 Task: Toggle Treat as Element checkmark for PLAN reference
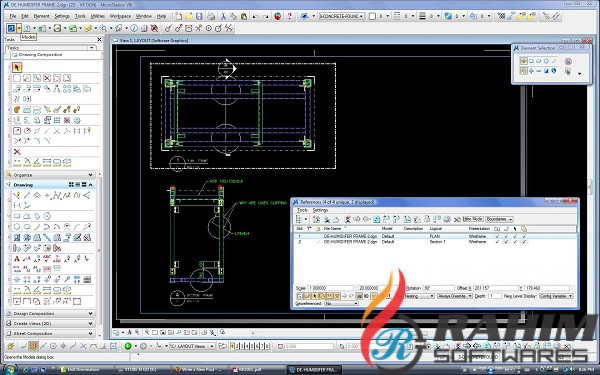524,236
